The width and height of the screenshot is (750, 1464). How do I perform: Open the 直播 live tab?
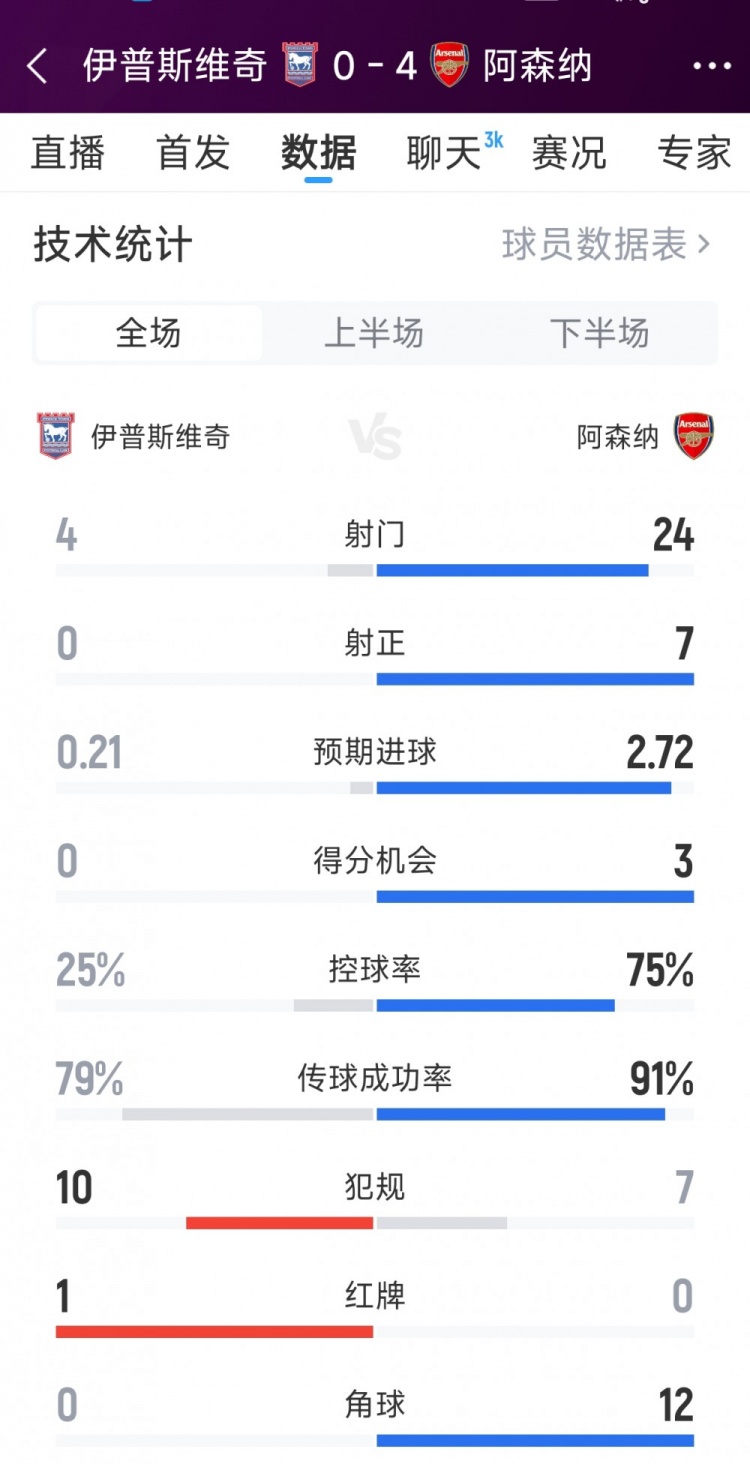tap(68, 153)
